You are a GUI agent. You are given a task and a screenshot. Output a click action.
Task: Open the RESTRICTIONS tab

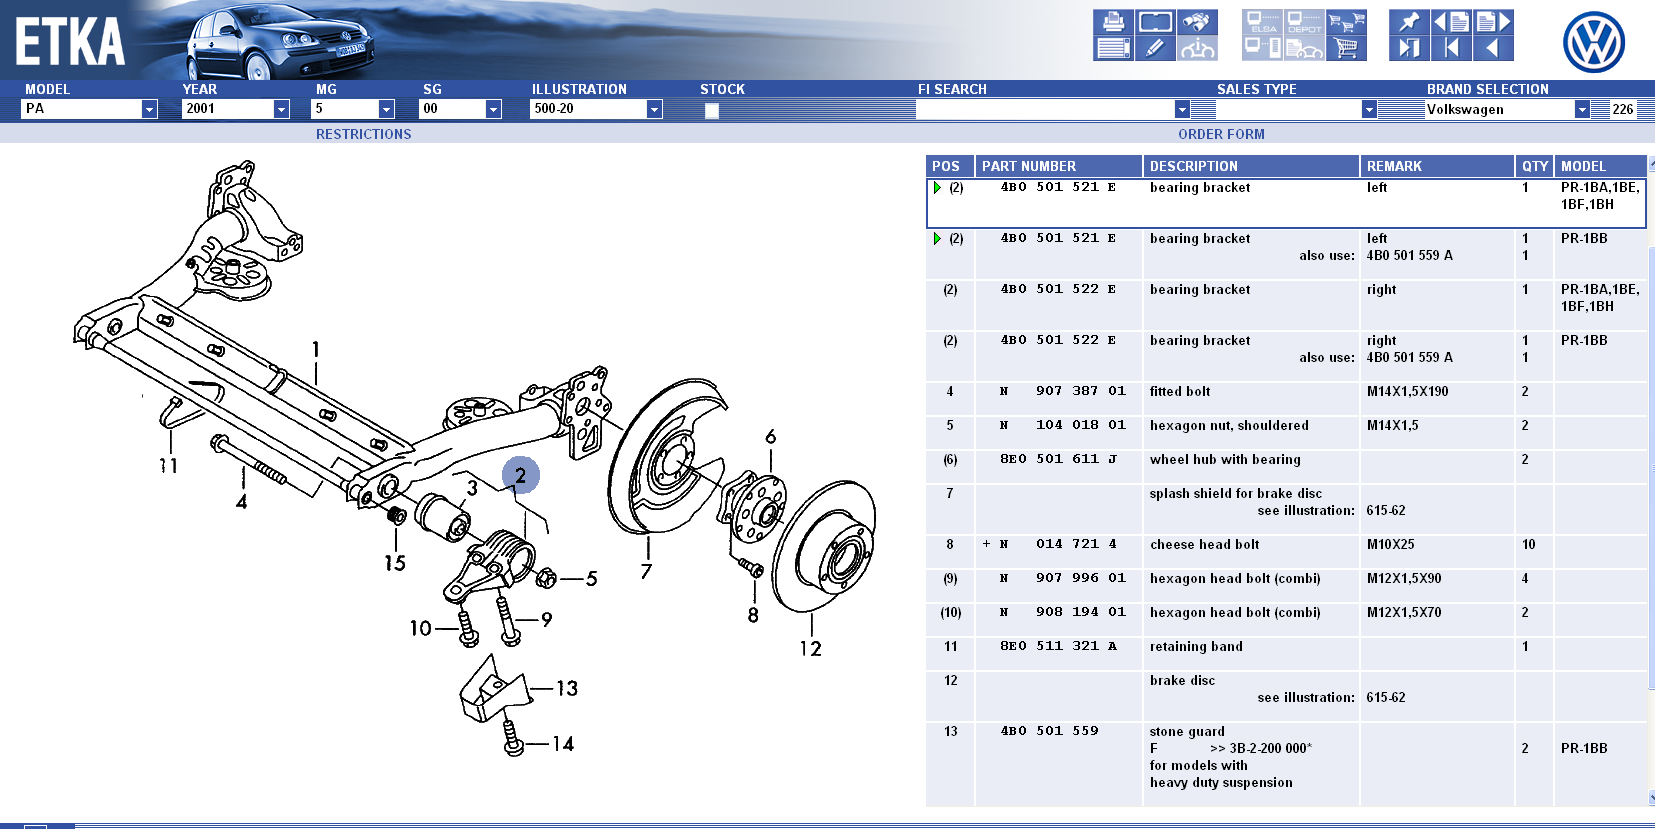click(x=363, y=134)
